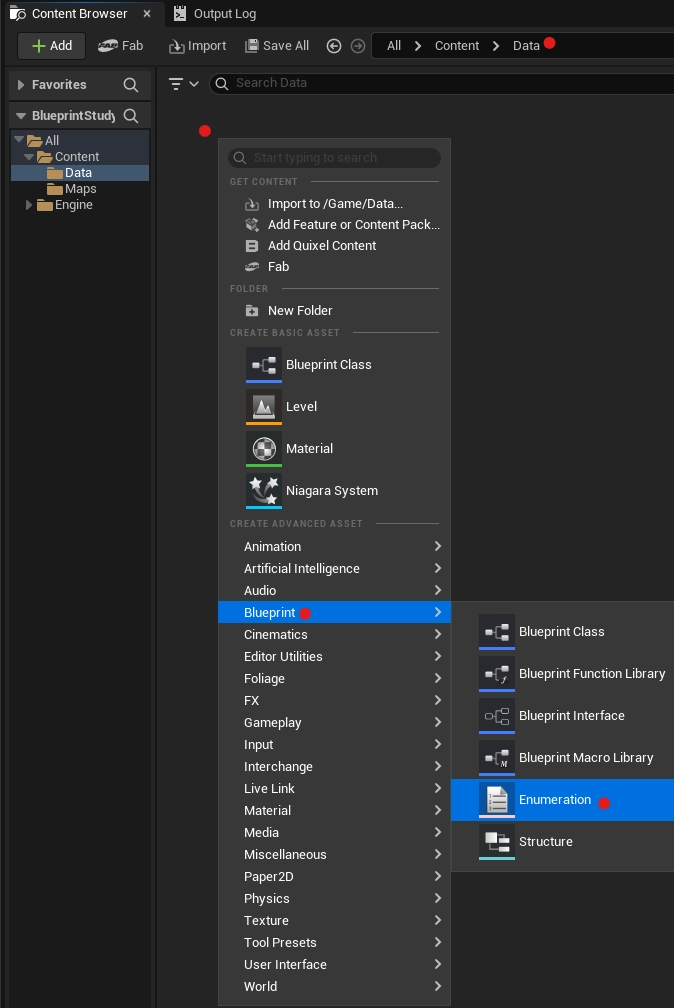674x1008 pixels.
Task: Open the Cinematics submenu
Action: tap(334, 634)
